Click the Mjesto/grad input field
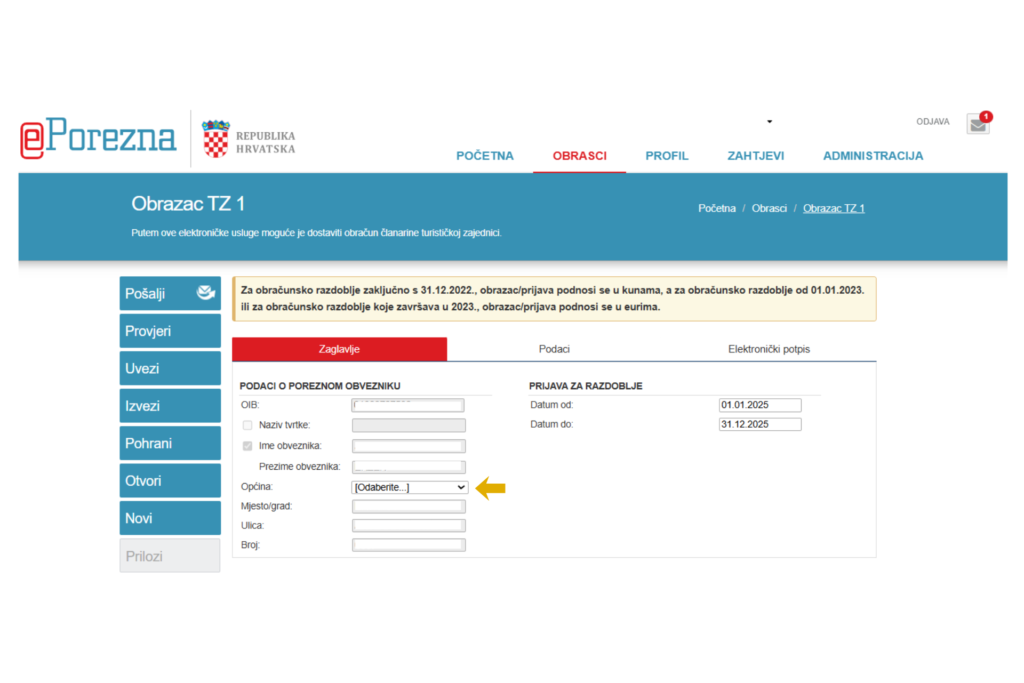This screenshot has height=683, width=1024. [x=408, y=506]
